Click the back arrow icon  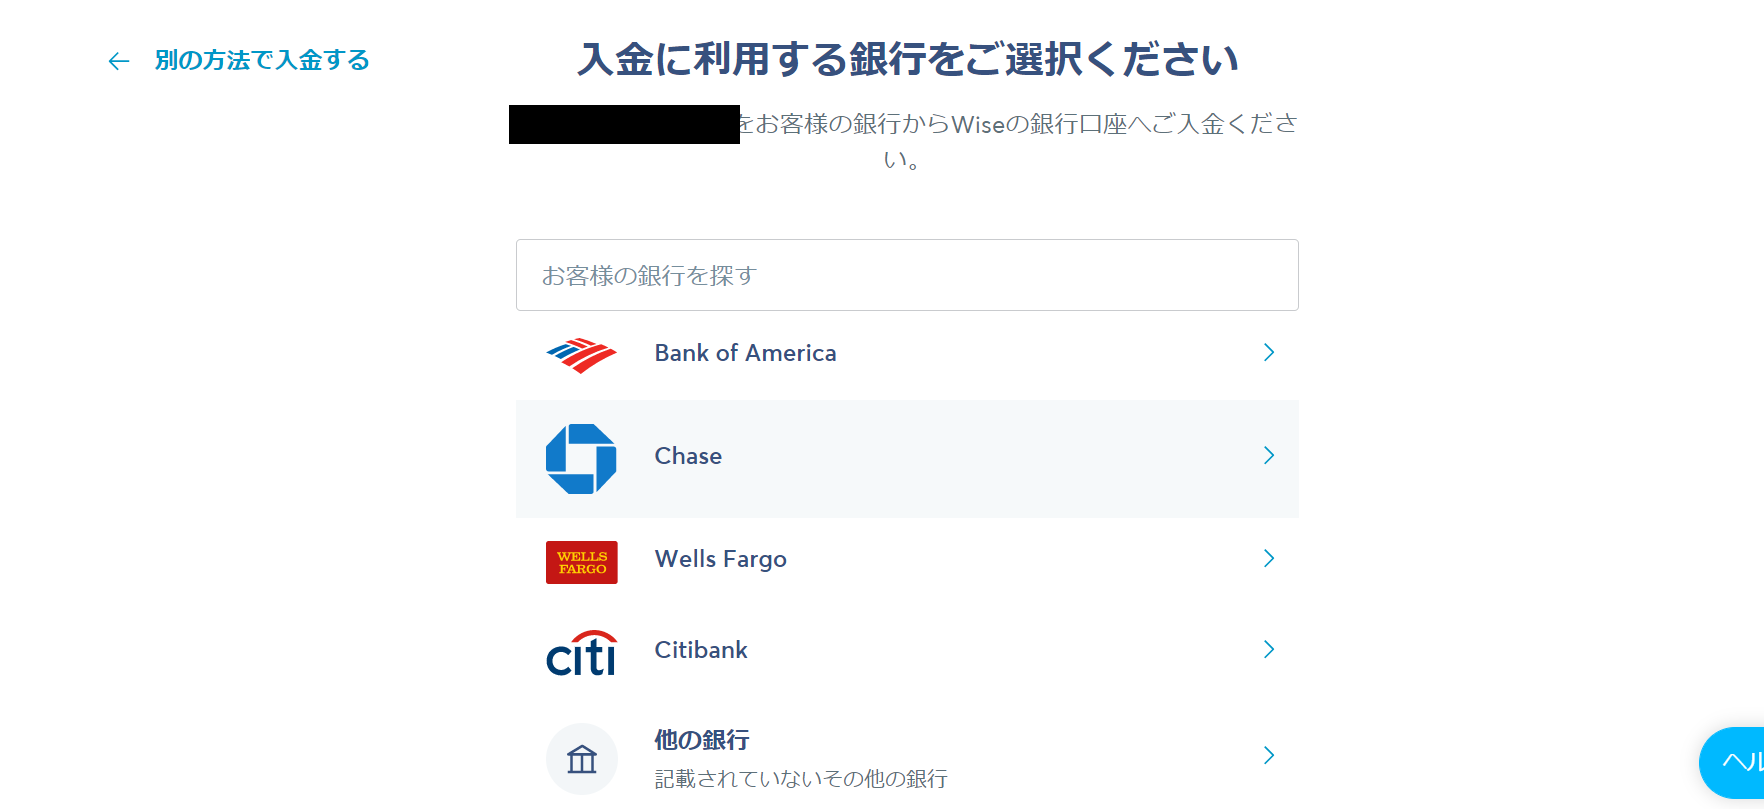[x=119, y=61]
